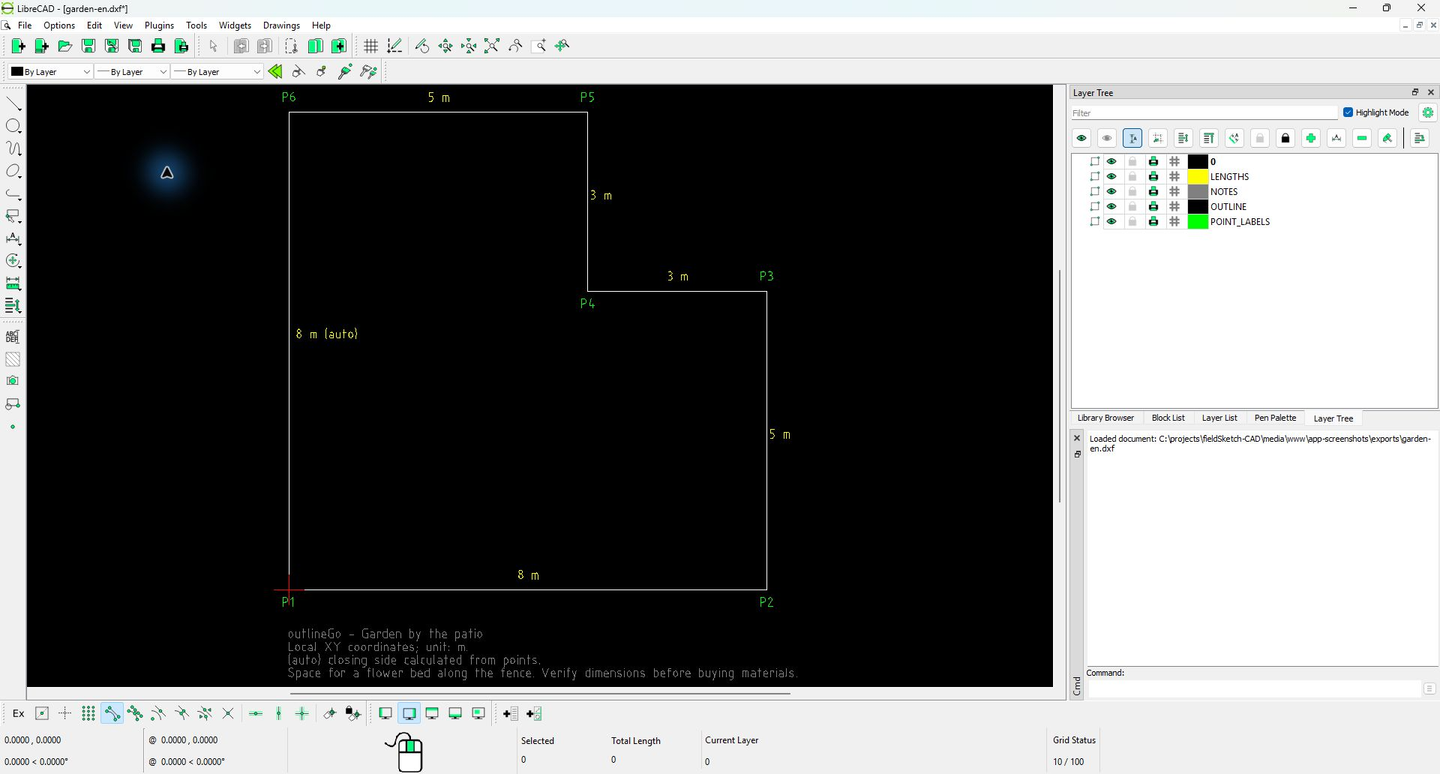This screenshot has height=774, width=1440.
Task: Toggle Exclusive Snap Mode Ex button
Action: [18, 714]
